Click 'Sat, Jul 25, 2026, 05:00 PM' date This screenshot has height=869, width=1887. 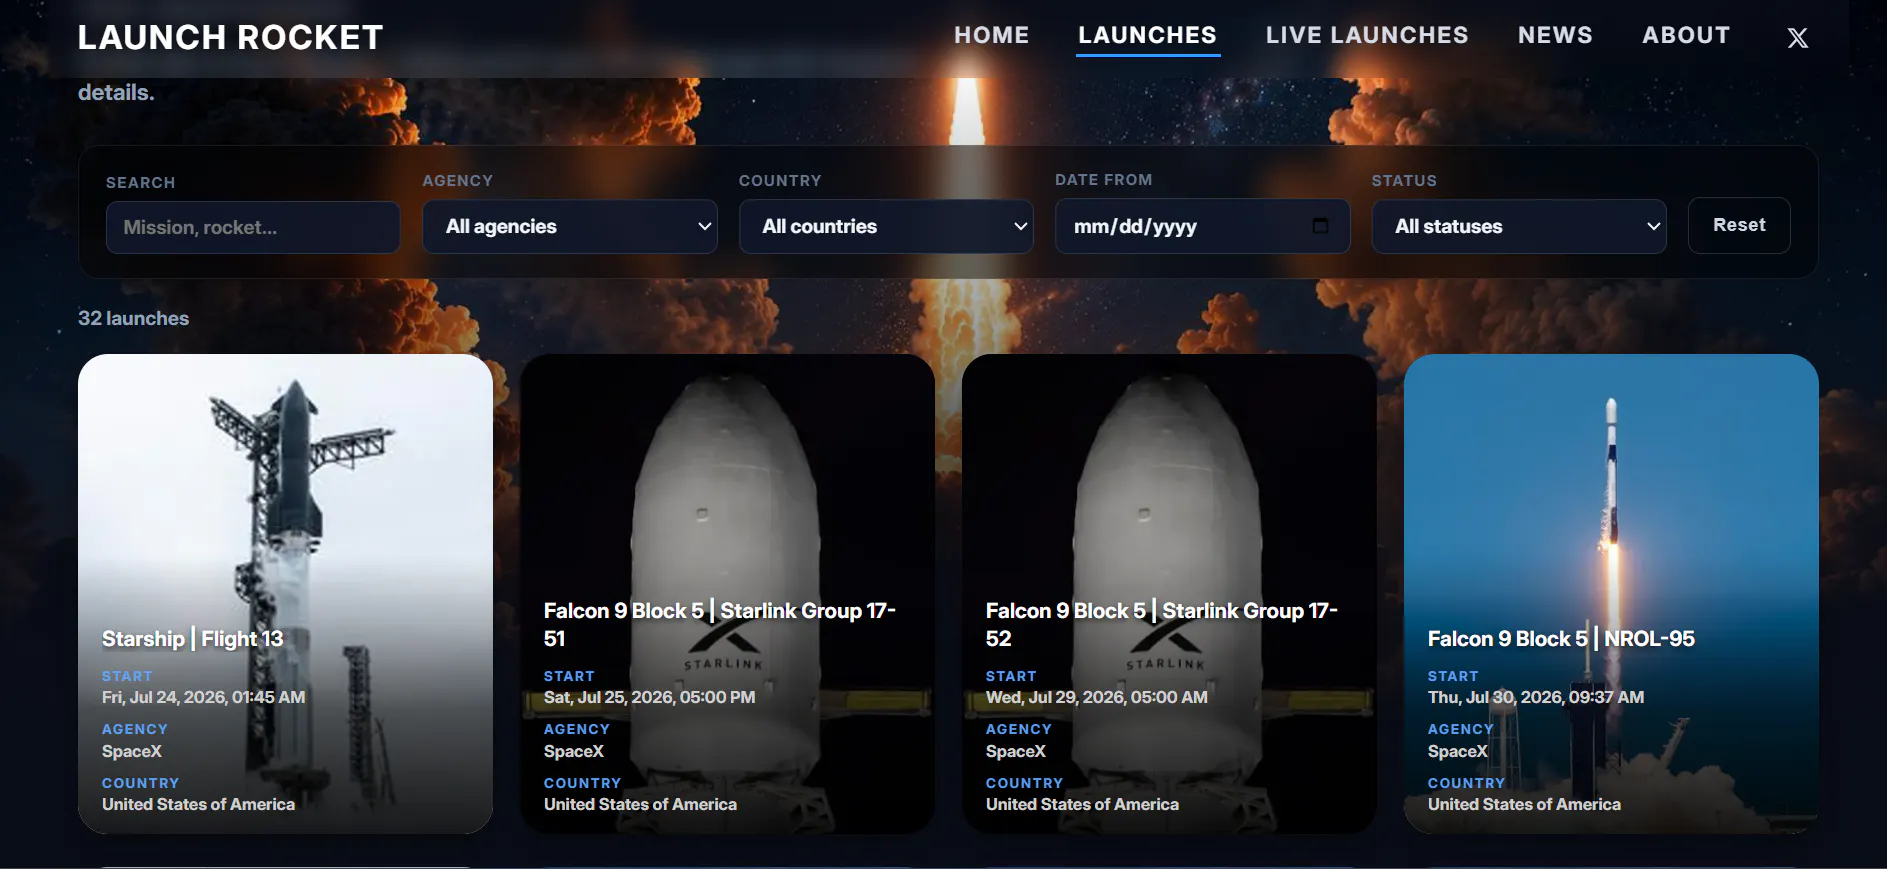tap(649, 697)
